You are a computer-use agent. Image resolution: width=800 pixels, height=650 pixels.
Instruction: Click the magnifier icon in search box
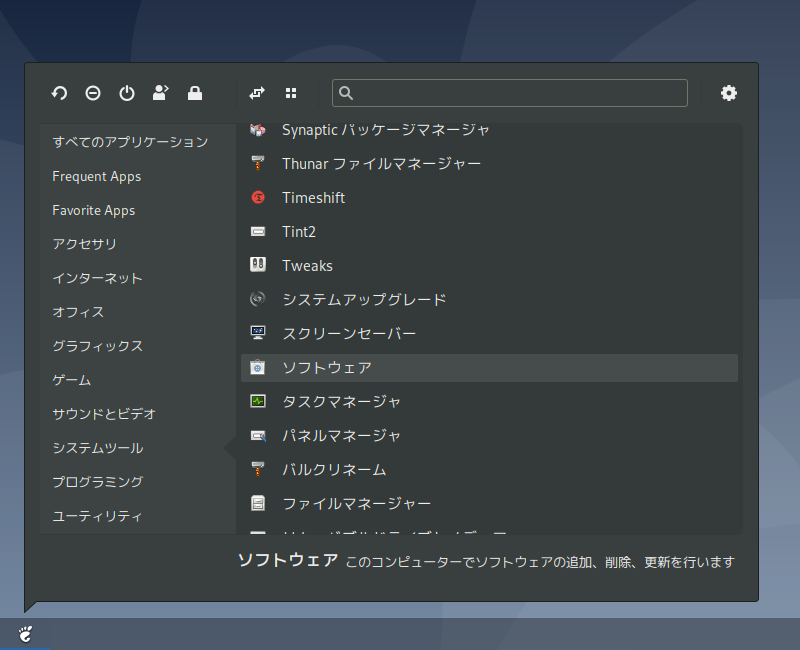[x=346, y=93]
